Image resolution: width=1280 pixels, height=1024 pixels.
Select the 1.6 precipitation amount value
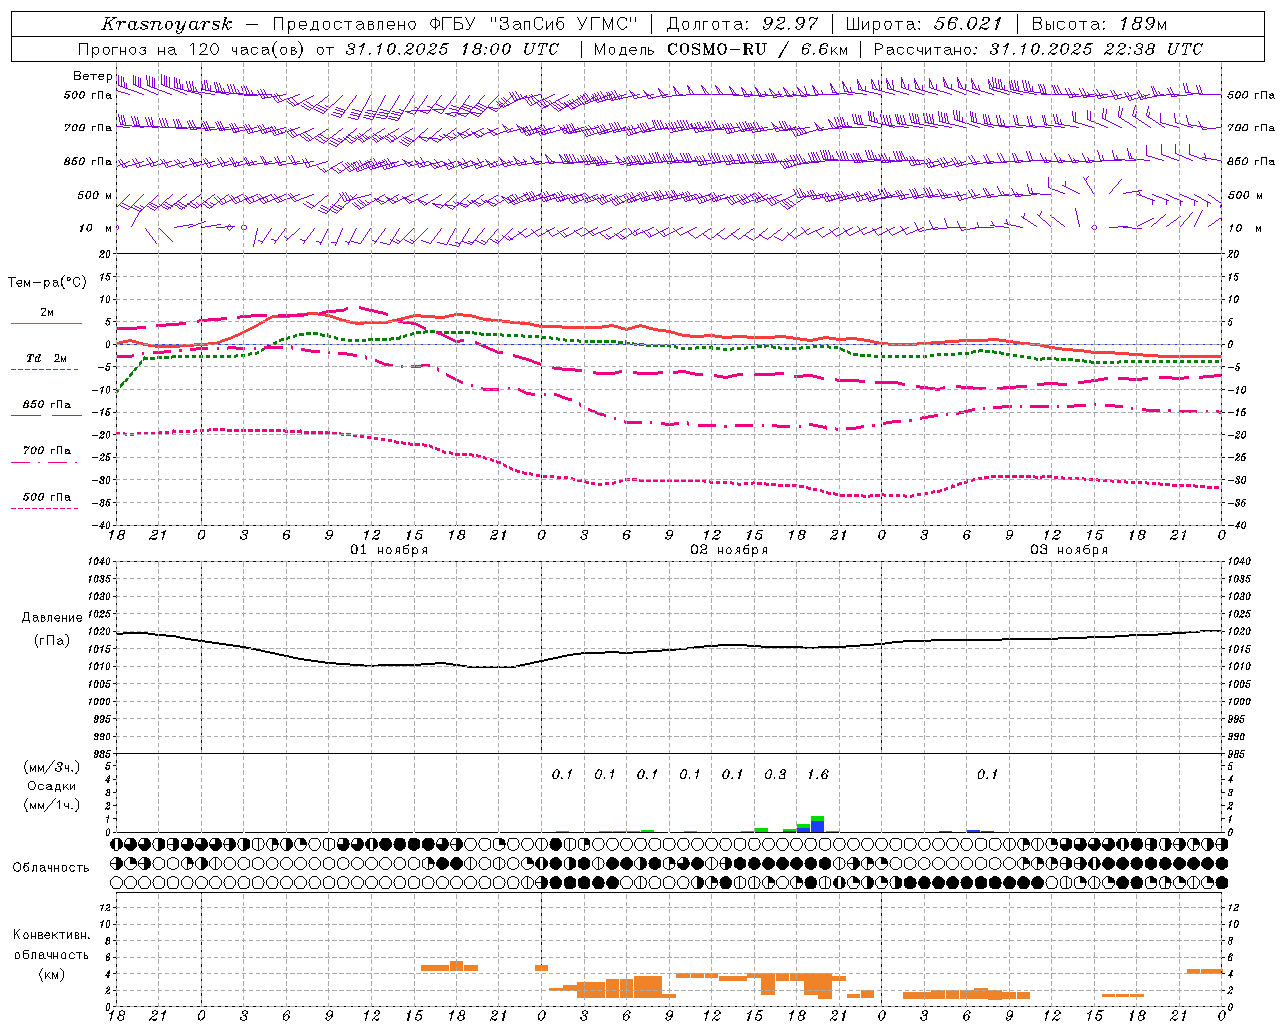pos(818,774)
